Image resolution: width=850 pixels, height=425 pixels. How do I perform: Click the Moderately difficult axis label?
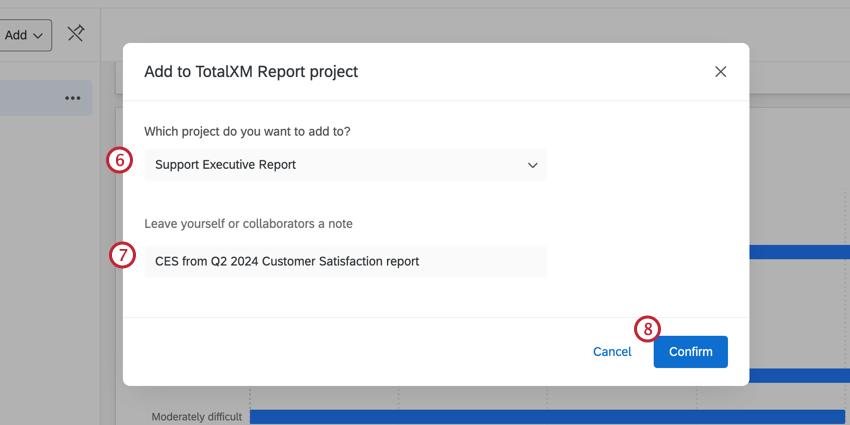point(196,417)
